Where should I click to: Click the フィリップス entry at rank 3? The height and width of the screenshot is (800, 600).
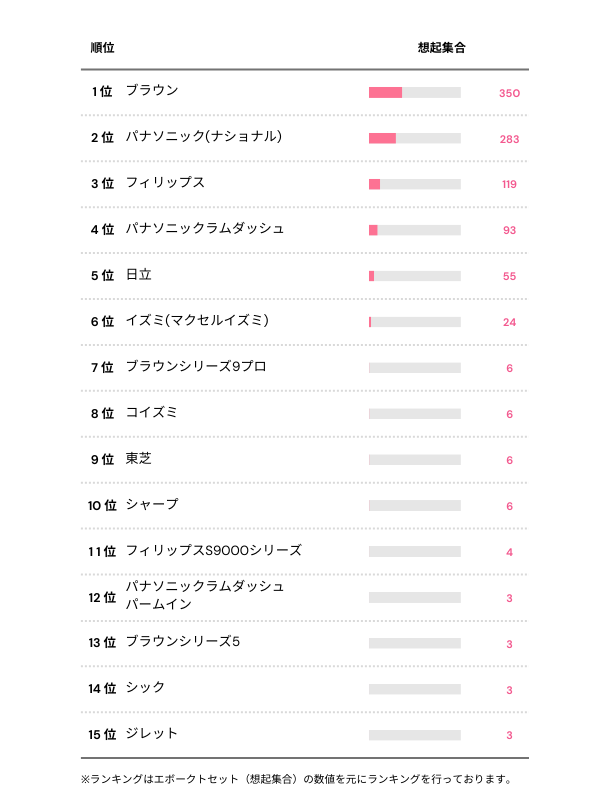point(165,183)
